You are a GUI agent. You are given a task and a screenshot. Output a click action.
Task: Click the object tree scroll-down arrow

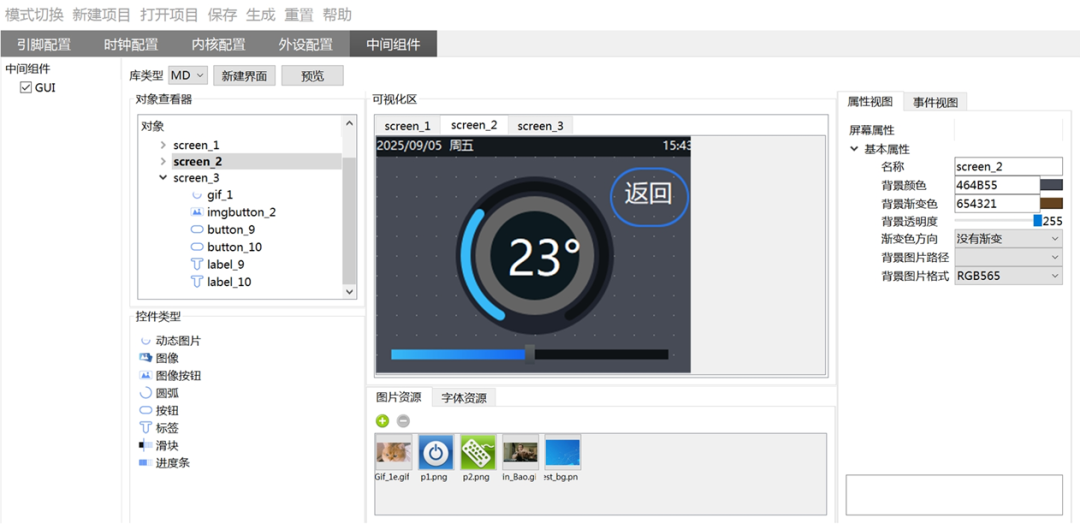tap(349, 293)
